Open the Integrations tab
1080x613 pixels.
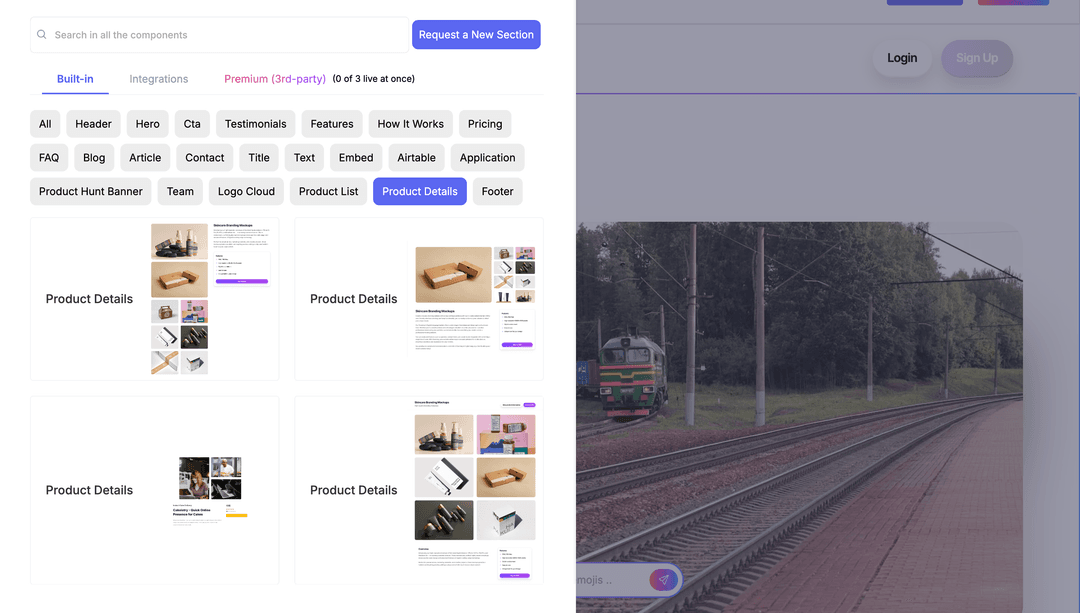158,79
